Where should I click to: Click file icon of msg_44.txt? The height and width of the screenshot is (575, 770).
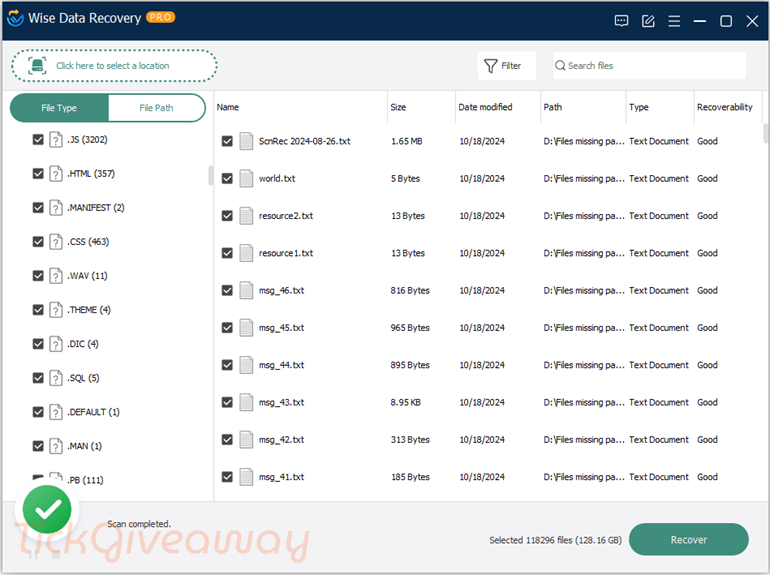pos(246,365)
